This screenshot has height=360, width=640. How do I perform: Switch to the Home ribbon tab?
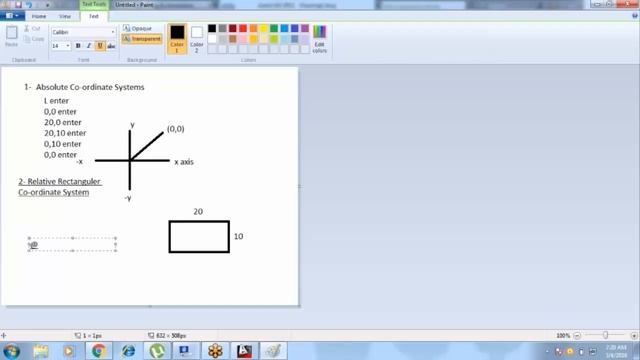(39, 16)
